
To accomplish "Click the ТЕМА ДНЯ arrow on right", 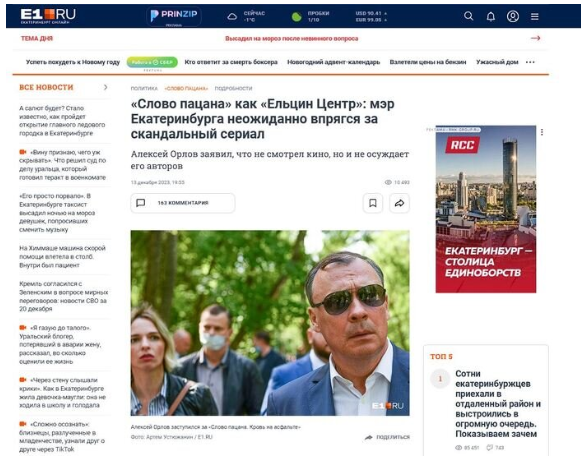I will [x=535, y=38].
